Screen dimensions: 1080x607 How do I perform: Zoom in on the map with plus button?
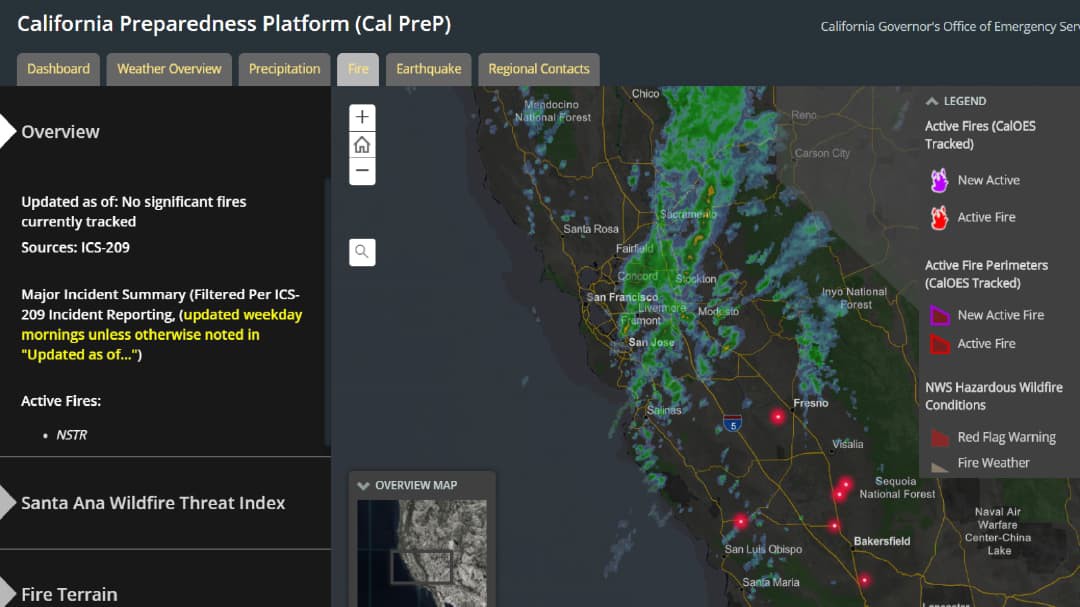362,117
